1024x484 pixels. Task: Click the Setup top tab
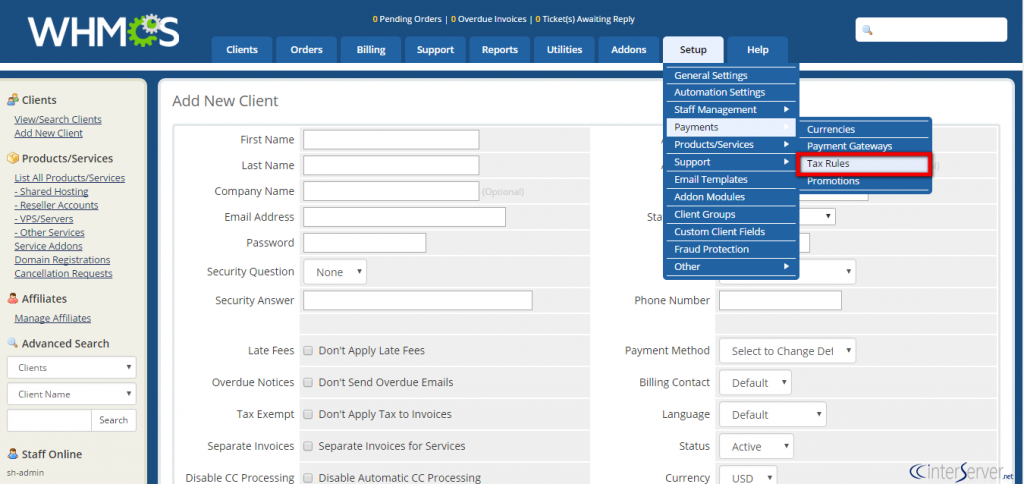pyautogui.click(x=693, y=50)
